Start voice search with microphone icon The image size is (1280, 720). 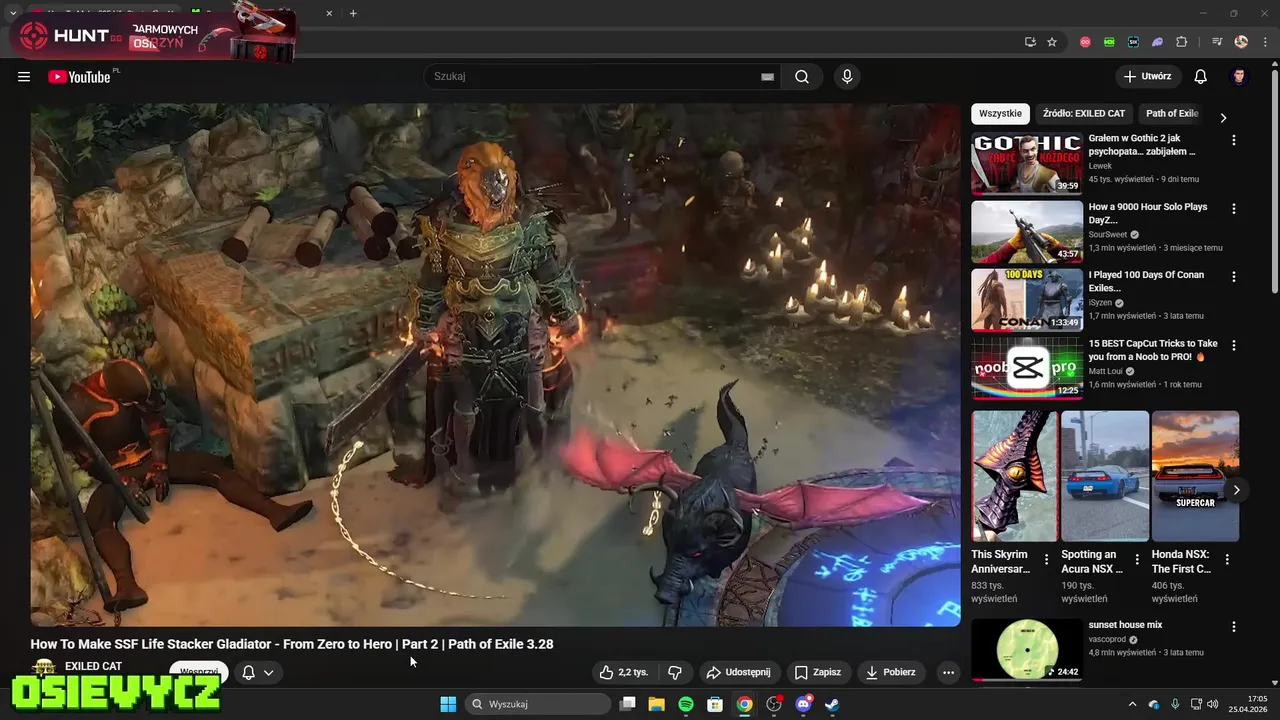847,77
